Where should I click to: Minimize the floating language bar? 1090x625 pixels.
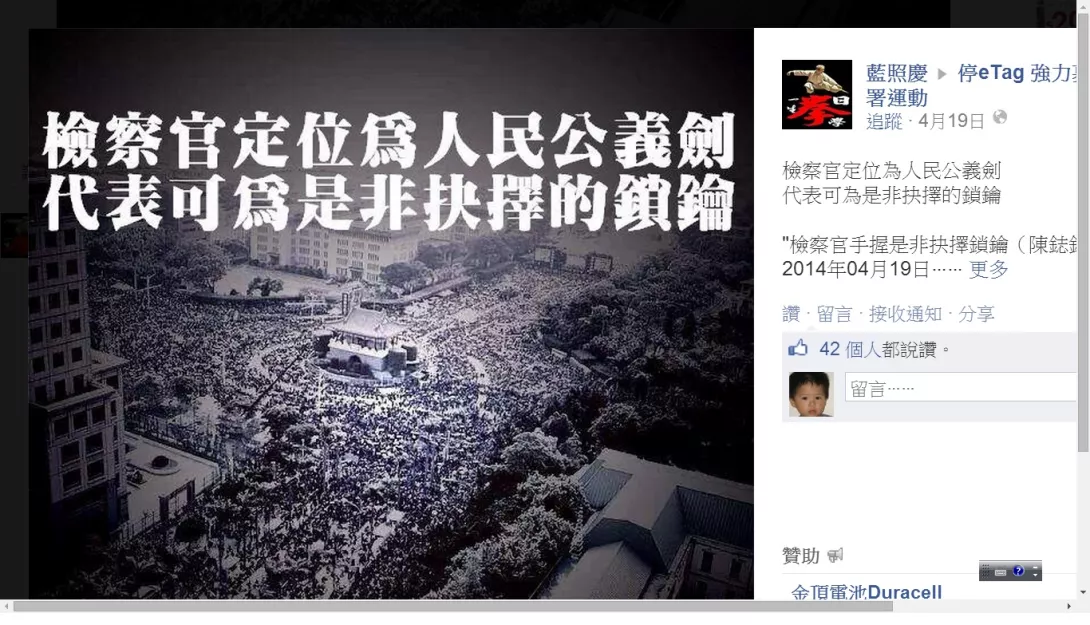pyautogui.click(x=1035, y=567)
